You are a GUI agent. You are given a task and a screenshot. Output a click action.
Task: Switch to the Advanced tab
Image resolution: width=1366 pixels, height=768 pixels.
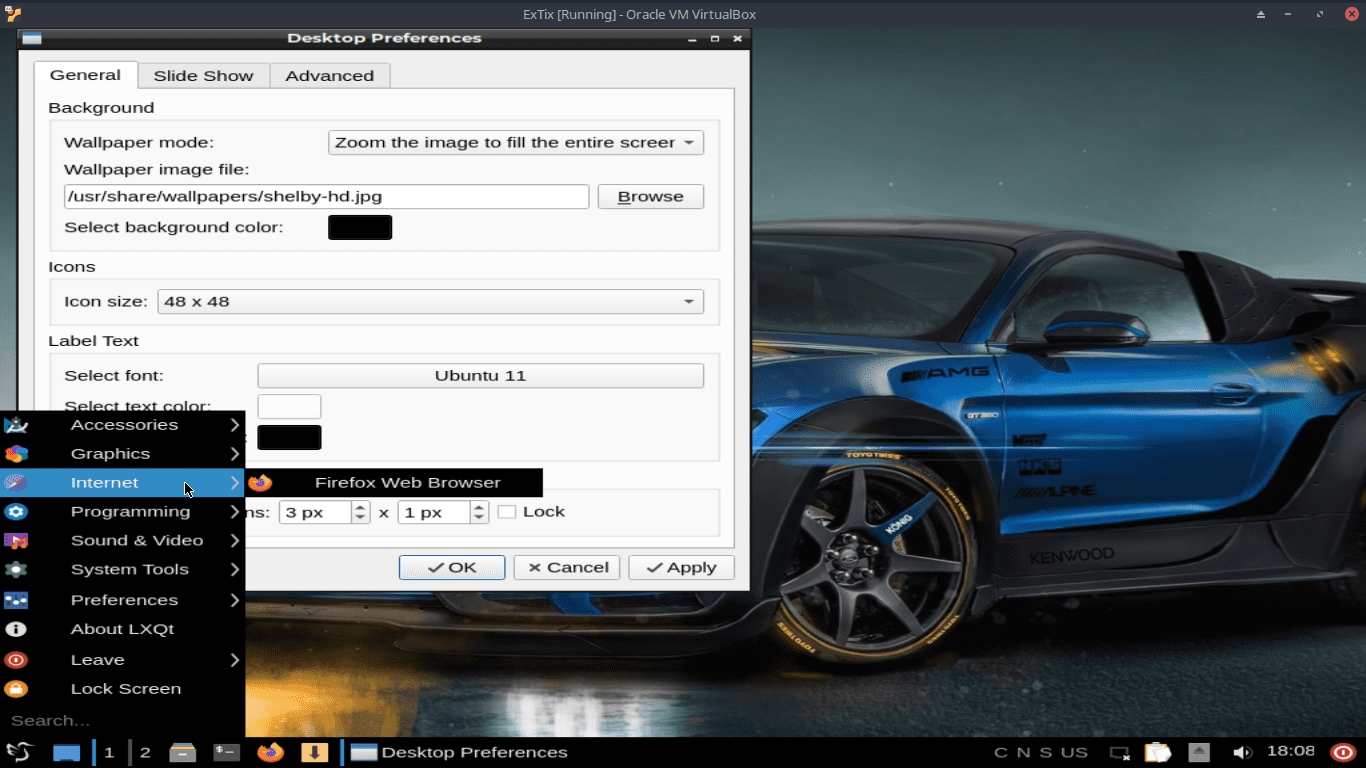(330, 76)
